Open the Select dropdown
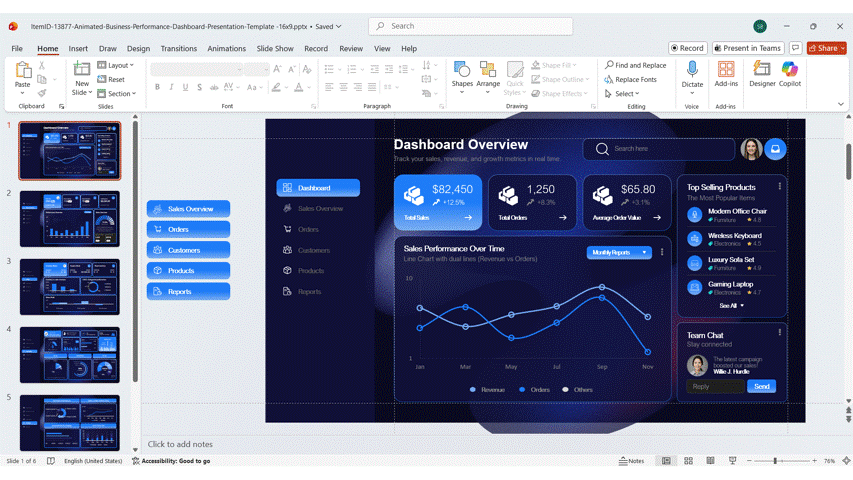This screenshot has height=480, width=853. coord(622,94)
